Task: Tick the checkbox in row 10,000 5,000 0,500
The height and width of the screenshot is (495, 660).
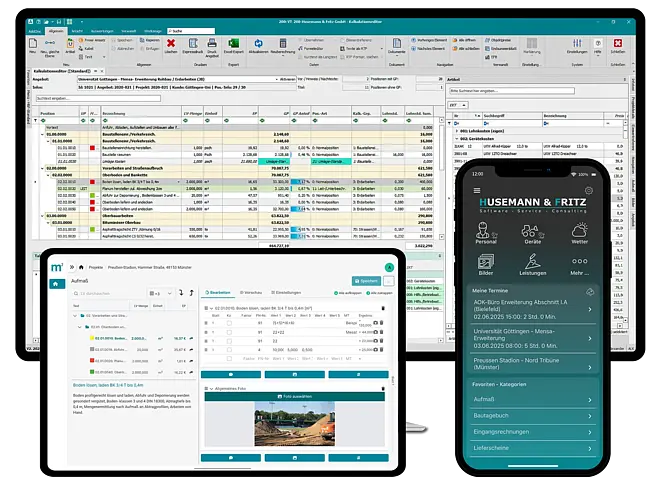Action: [229, 350]
